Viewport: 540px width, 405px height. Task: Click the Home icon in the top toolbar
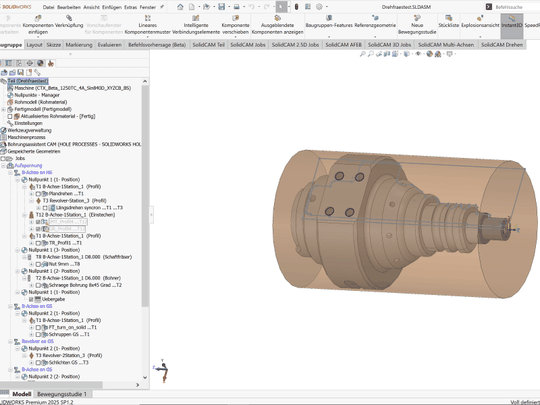[180, 7]
